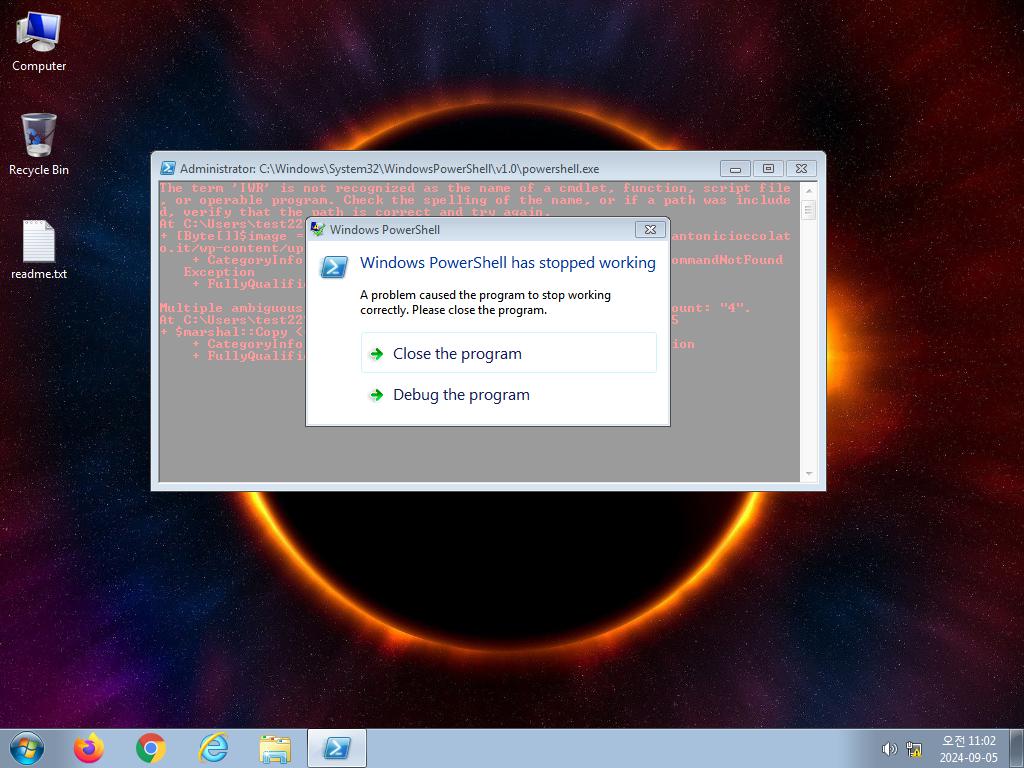Select the Recycle Bin desktop icon
Viewport: 1024px width, 768px height.
(x=39, y=144)
